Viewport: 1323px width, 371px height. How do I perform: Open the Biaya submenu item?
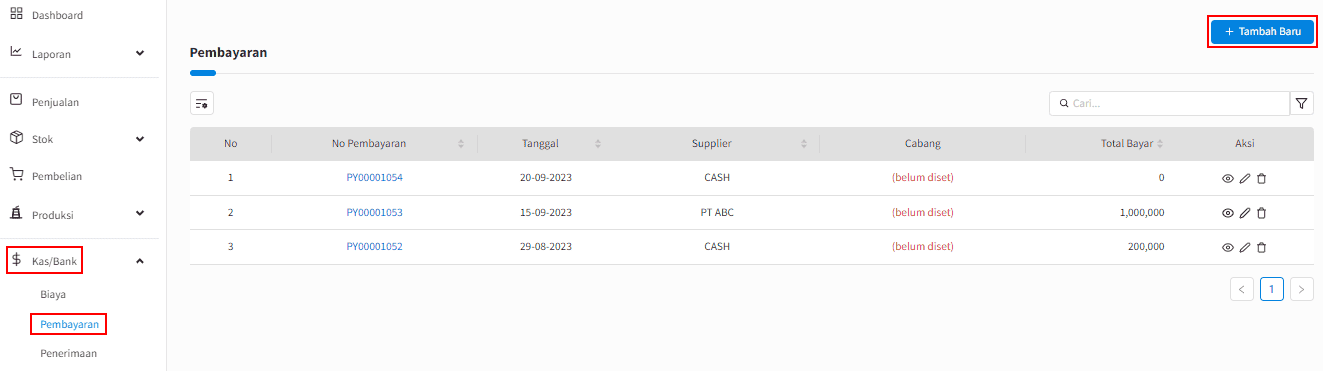(x=53, y=295)
